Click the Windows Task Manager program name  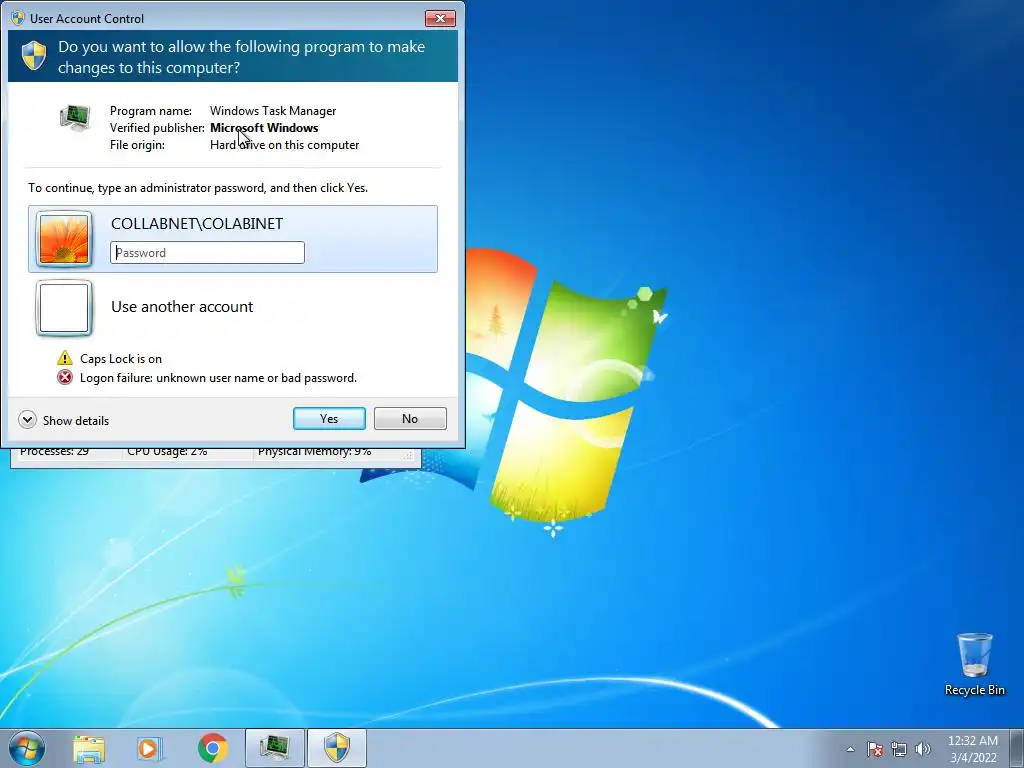(x=273, y=111)
